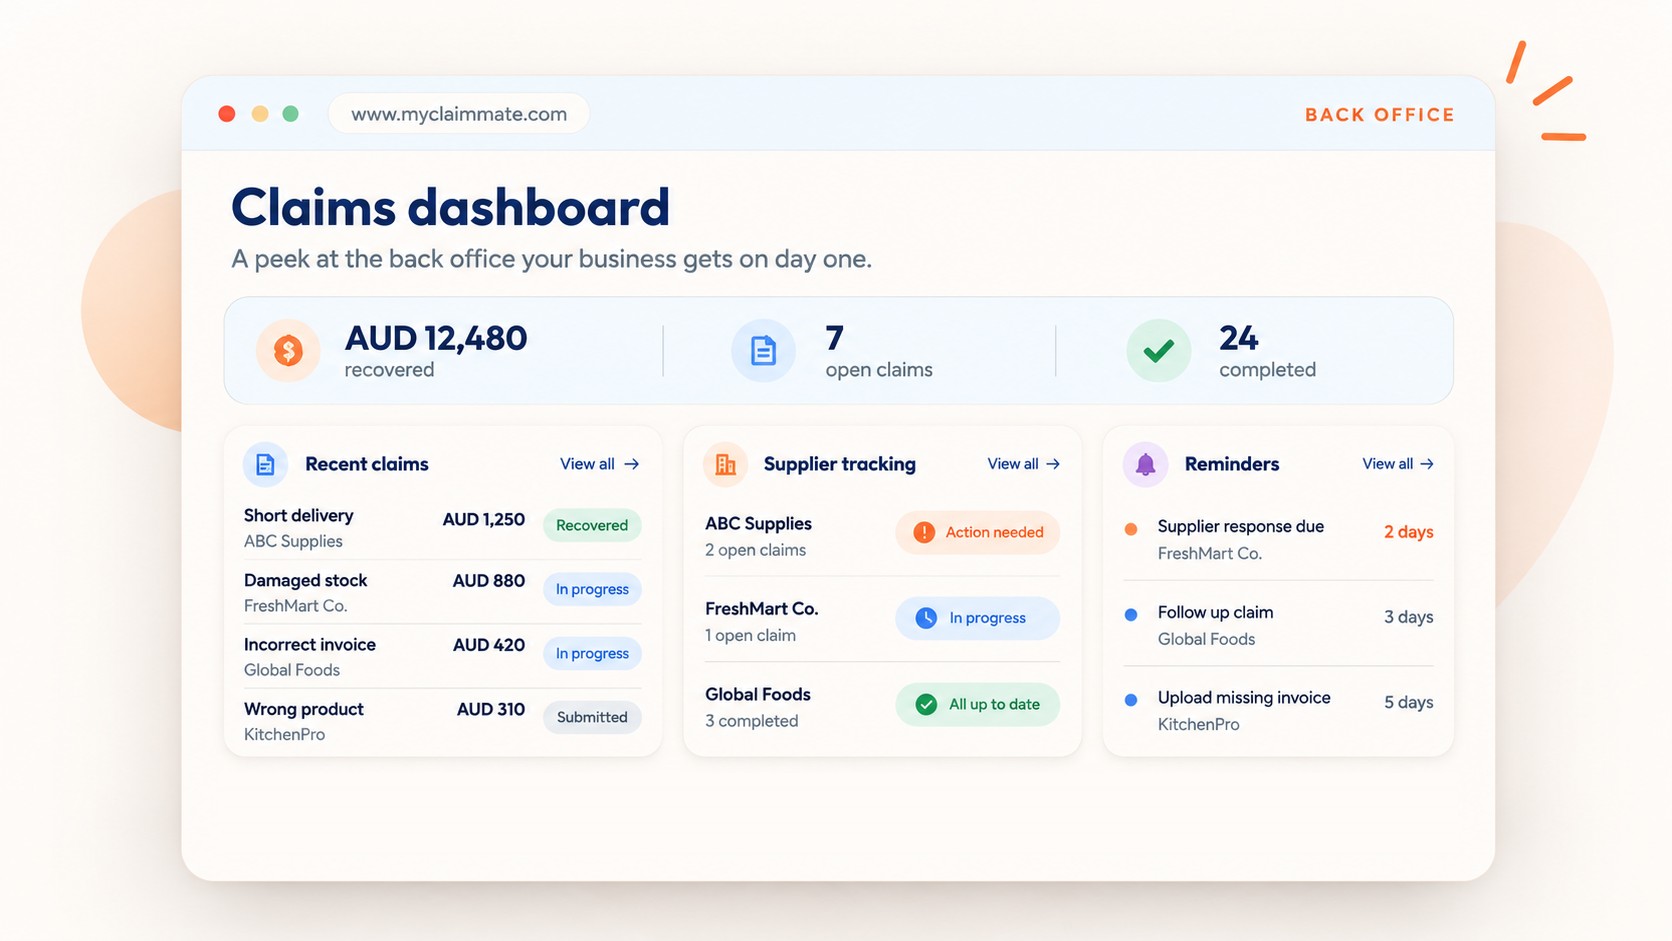Select the Wrong product claim

(x=442, y=721)
